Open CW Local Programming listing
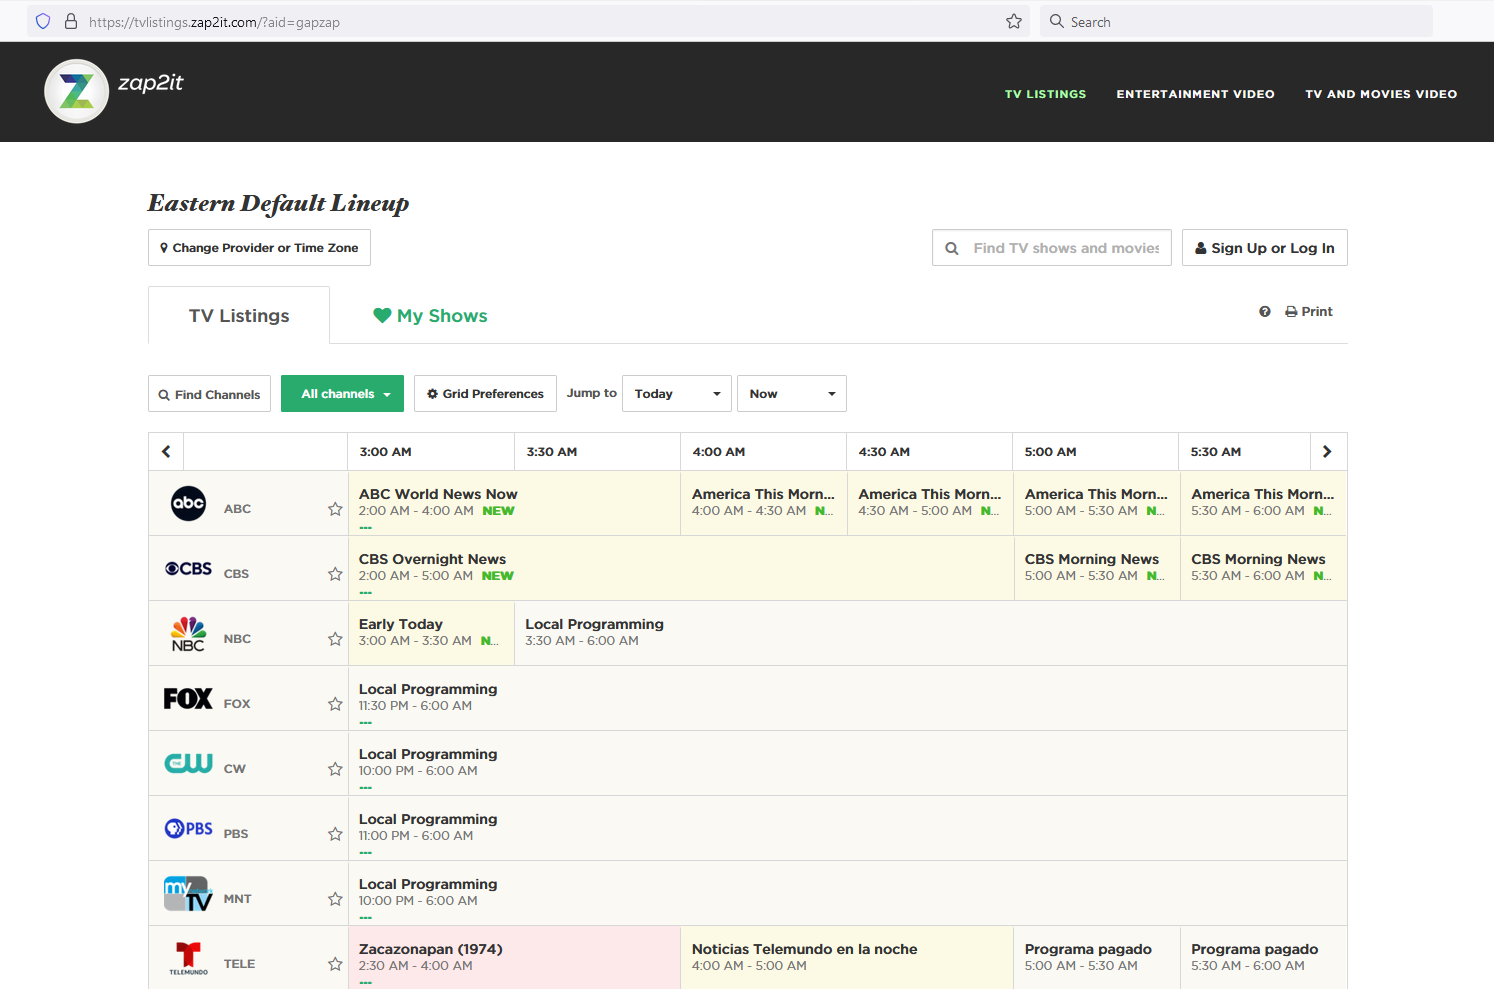The image size is (1494, 989). [x=848, y=763]
